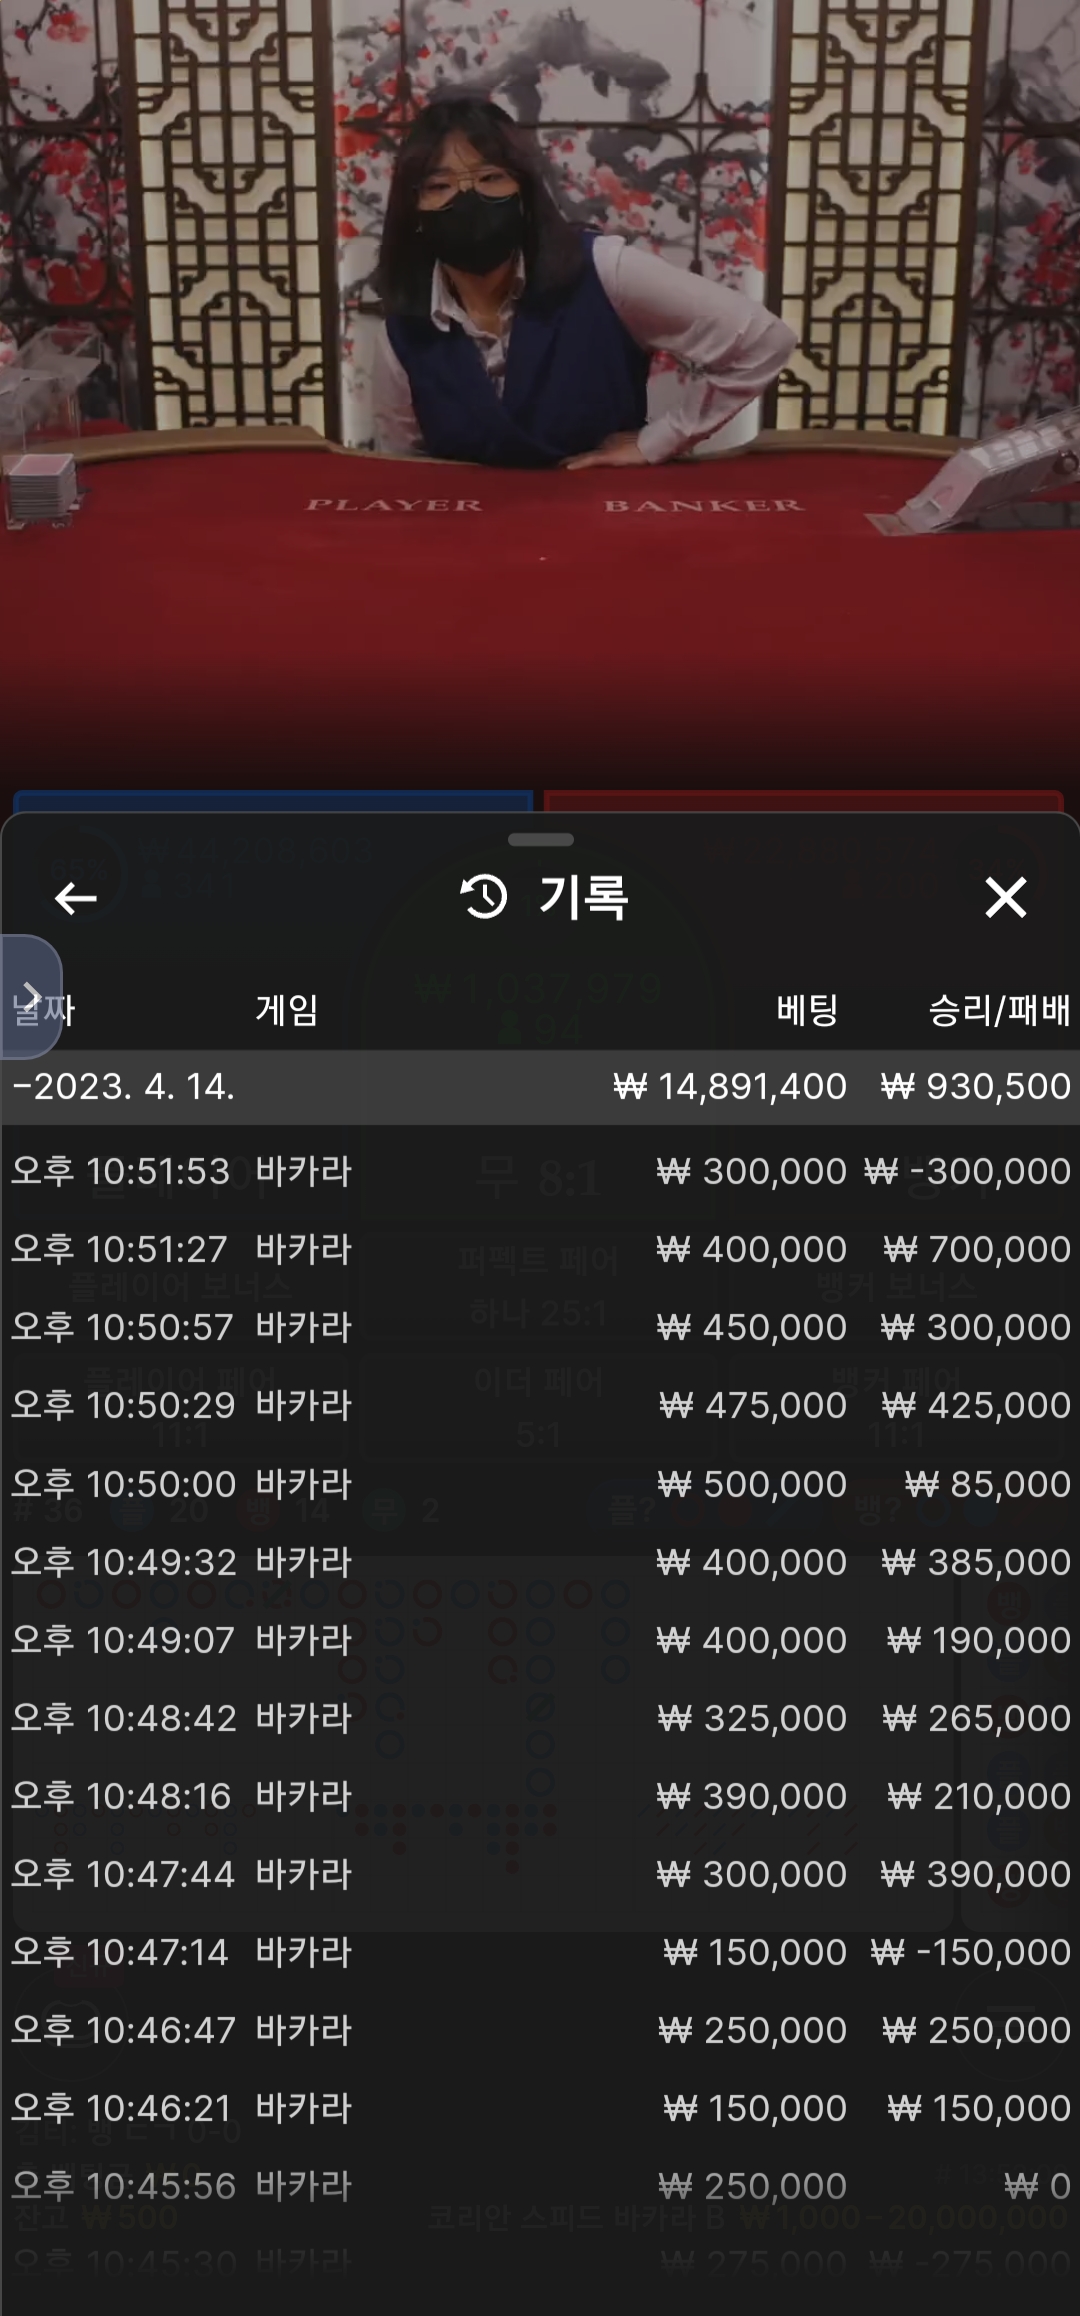The image size is (1080, 2316).
Task: Select the 베팅 column header
Action: point(806,1010)
